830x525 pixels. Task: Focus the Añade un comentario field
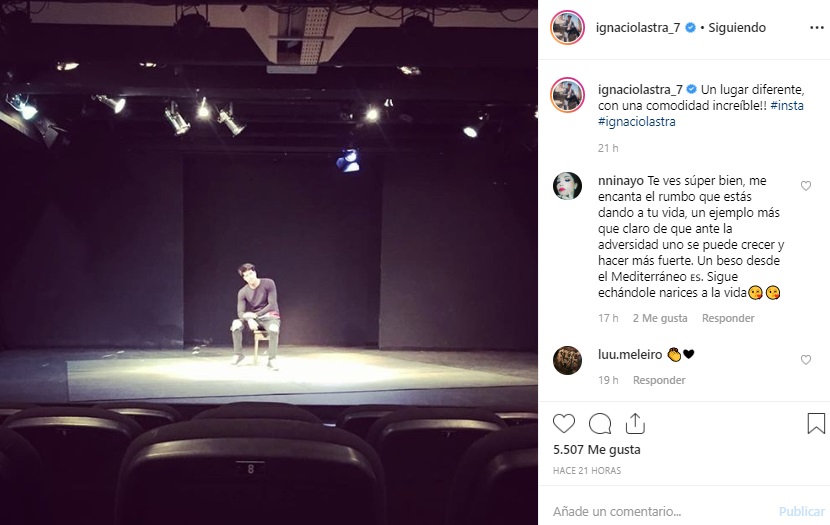click(x=662, y=511)
